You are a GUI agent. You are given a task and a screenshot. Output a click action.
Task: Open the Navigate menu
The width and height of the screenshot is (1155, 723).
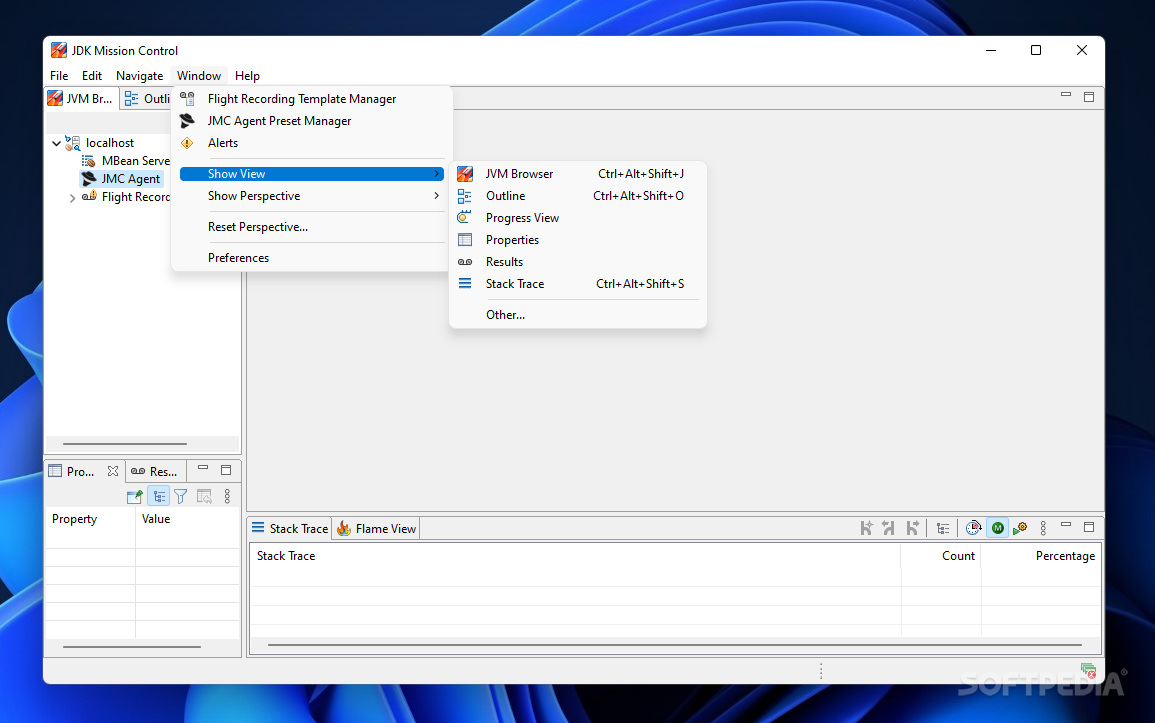(139, 76)
